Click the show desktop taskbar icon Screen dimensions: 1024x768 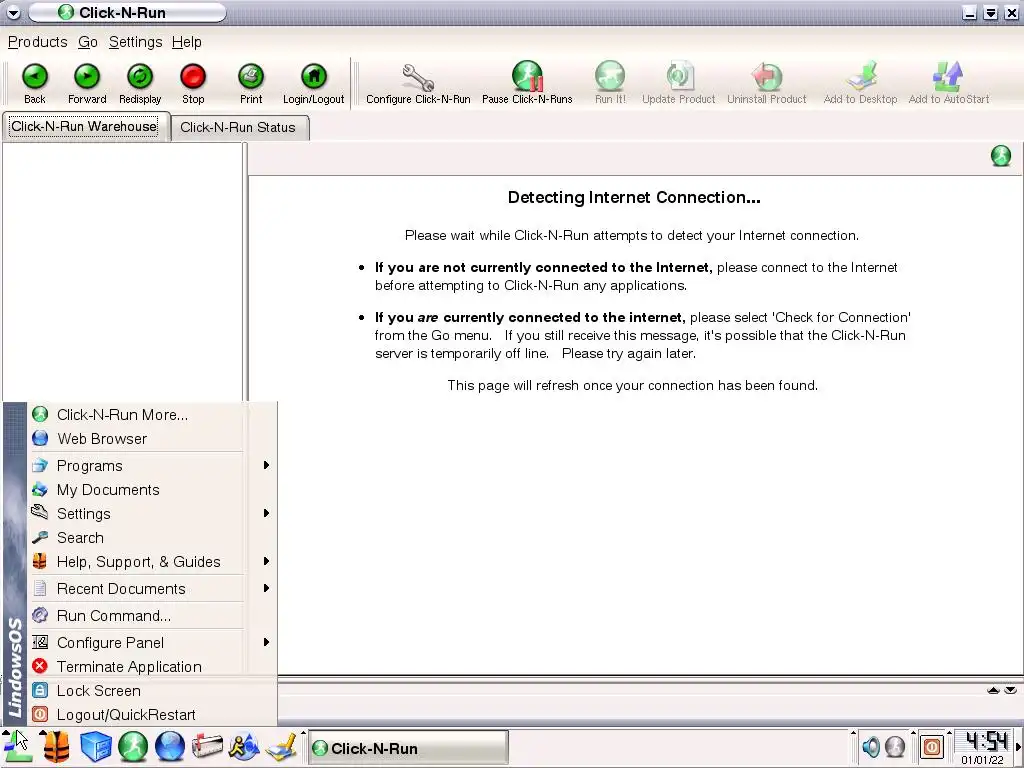pos(282,748)
